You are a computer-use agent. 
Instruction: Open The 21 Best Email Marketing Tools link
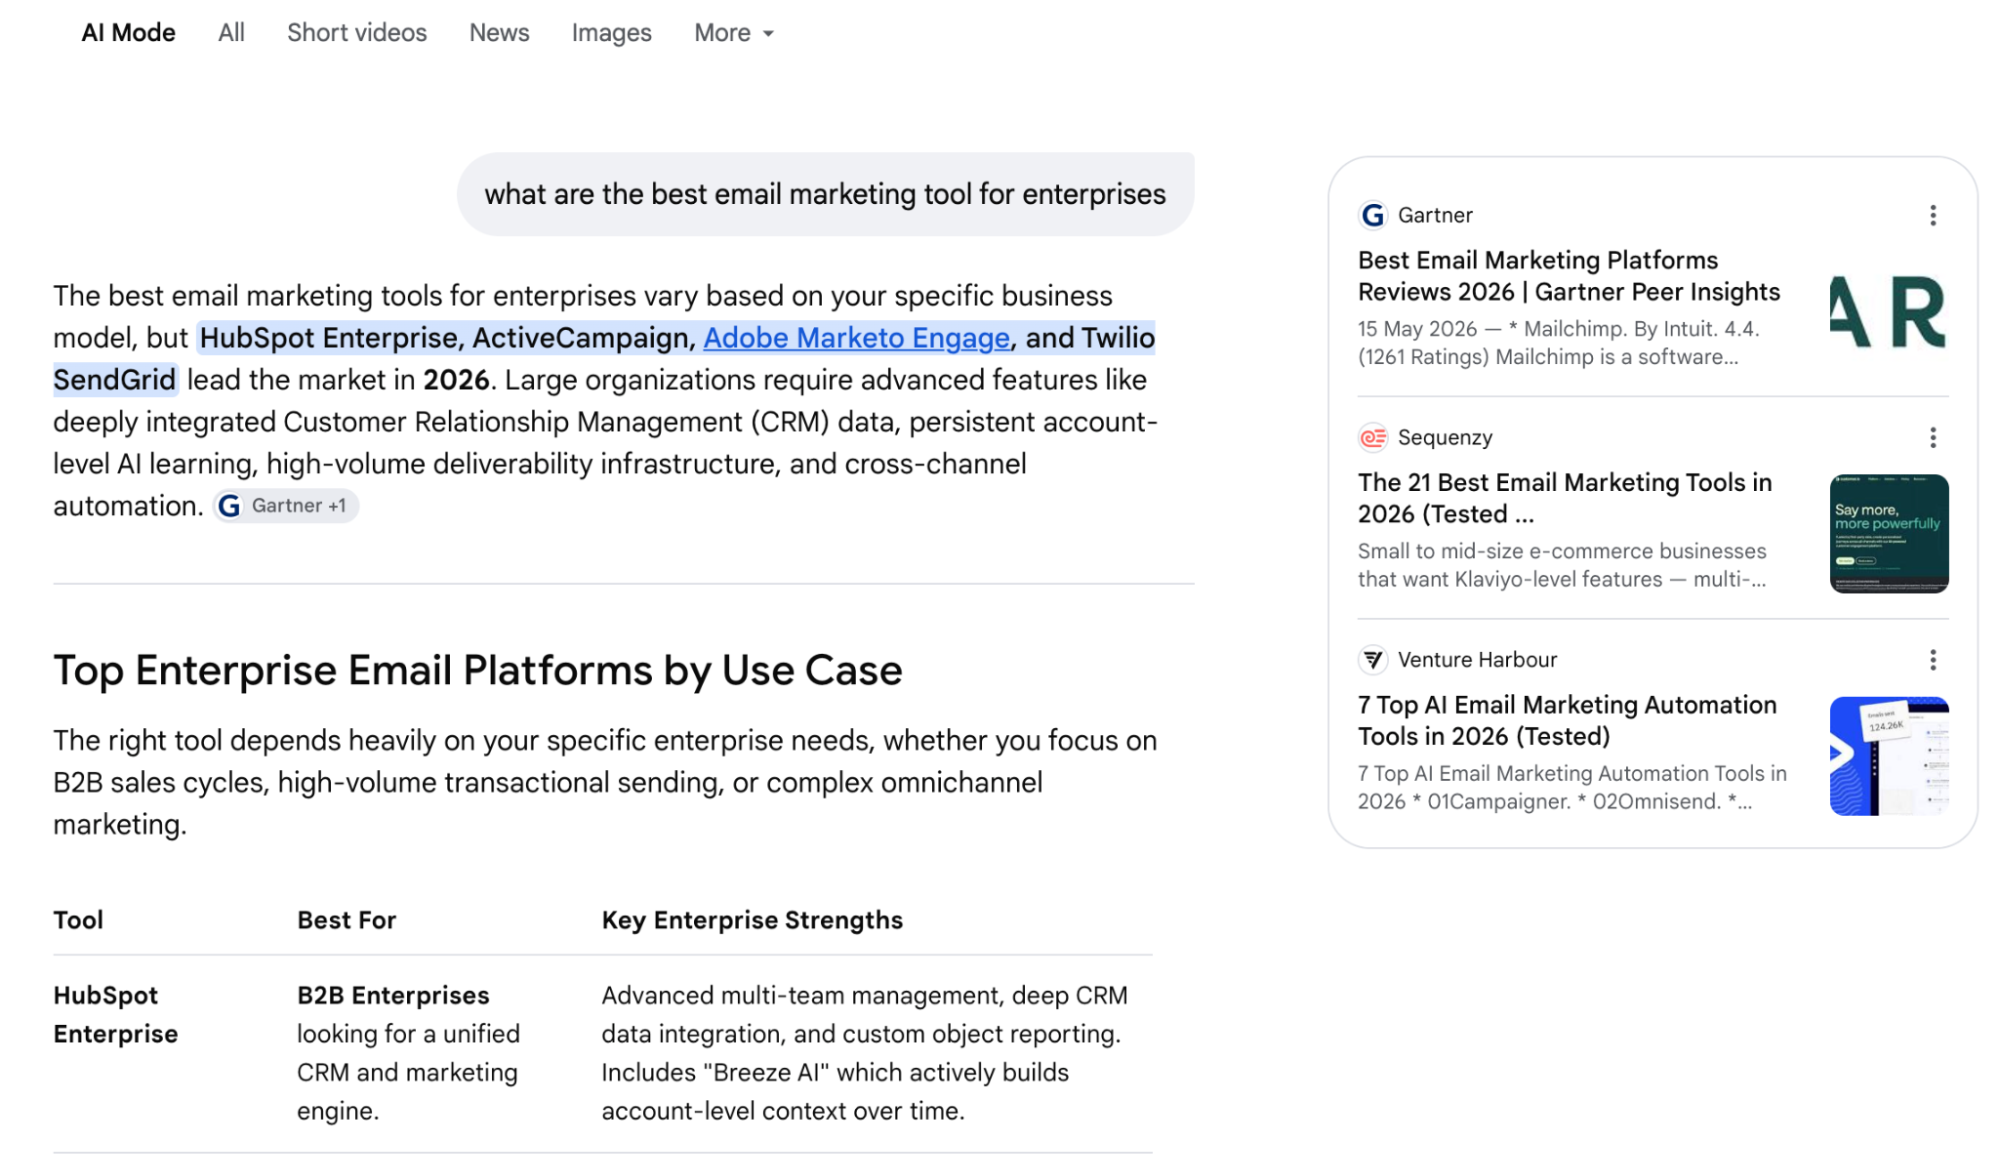(x=1565, y=498)
